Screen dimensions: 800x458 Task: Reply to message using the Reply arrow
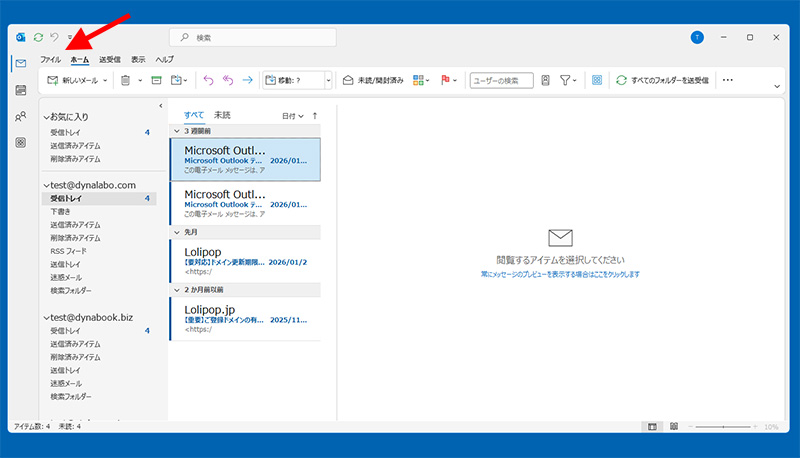click(x=208, y=80)
